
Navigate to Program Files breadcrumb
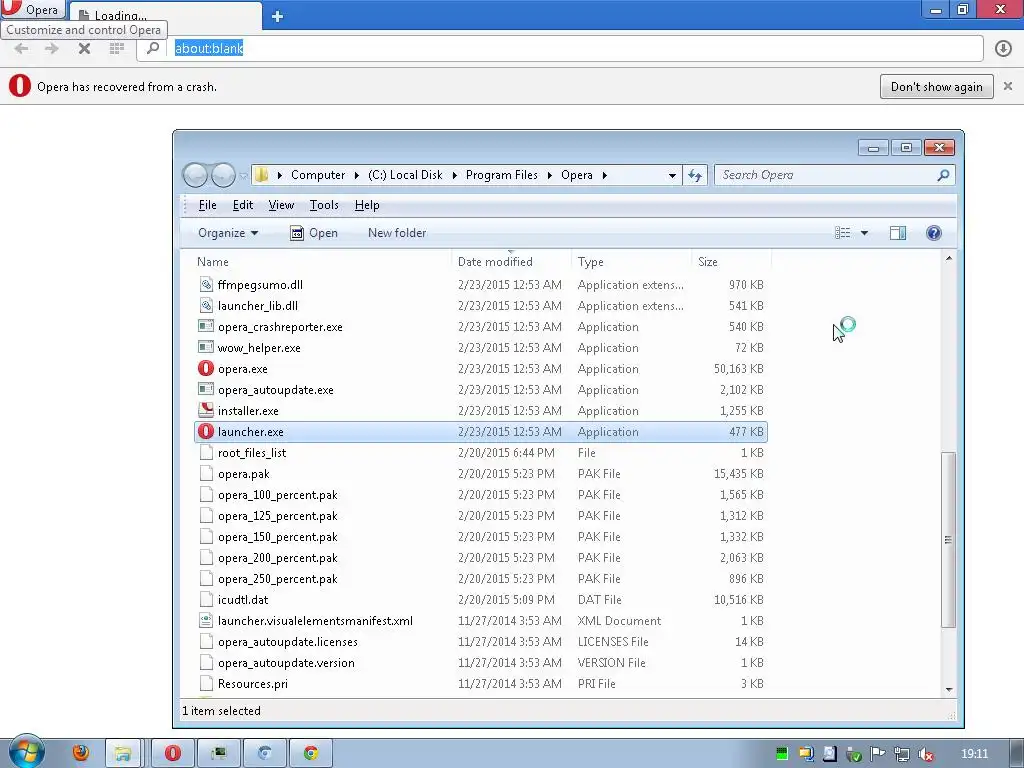pyautogui.click(x=502, y=175)
